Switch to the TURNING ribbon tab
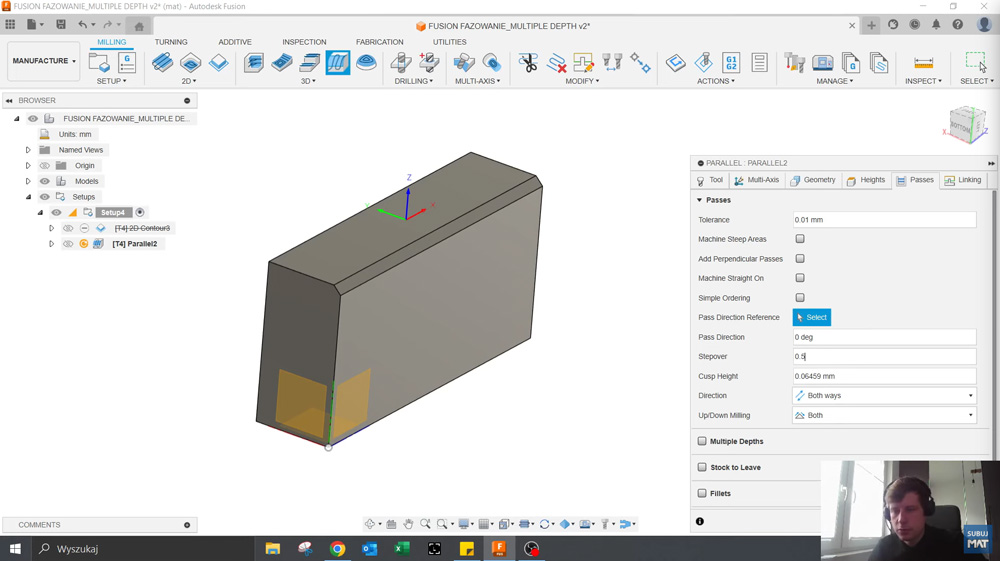The width and height of the screenshot is (1000, 561). (171, 42)
